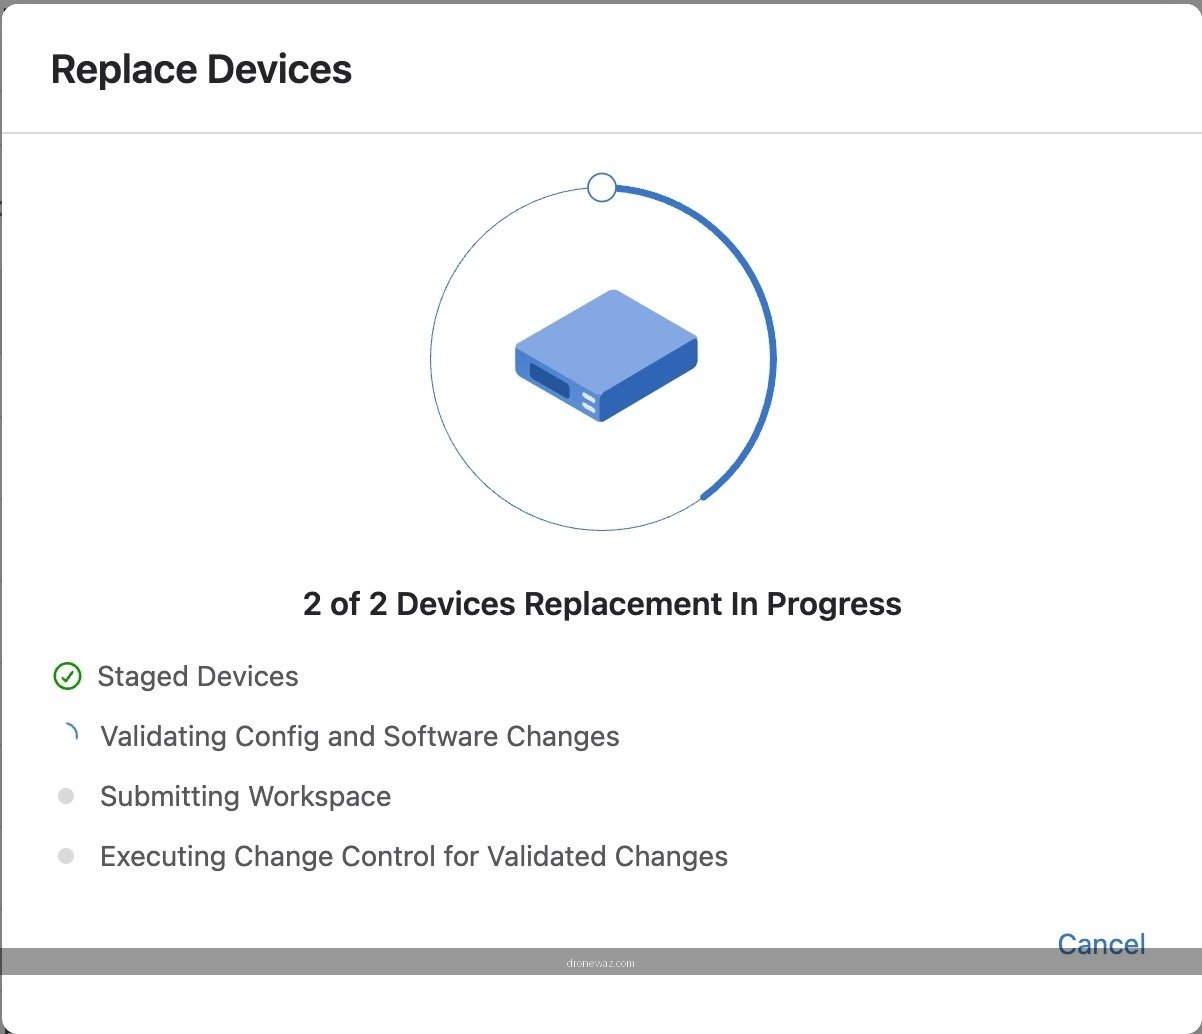Viewport: 1202px width, 1034px height.
Task: Click the white footer area below the grey bar
Action: 600,1003
